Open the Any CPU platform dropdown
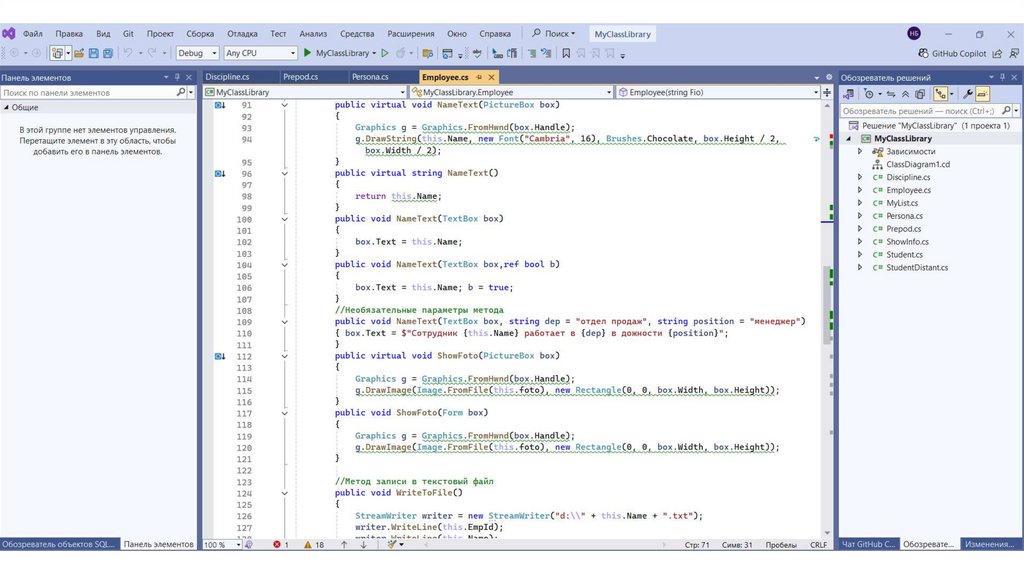Viewport: 1024px width, 574px height. [x=260, y=53]
